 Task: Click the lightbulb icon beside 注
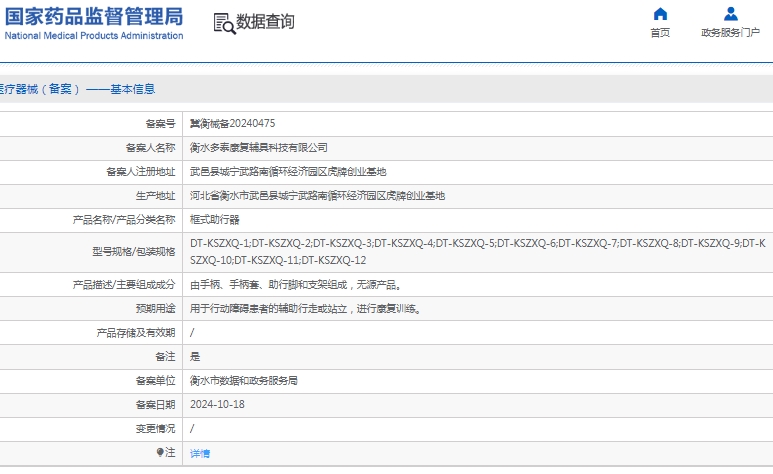point(160,452)
